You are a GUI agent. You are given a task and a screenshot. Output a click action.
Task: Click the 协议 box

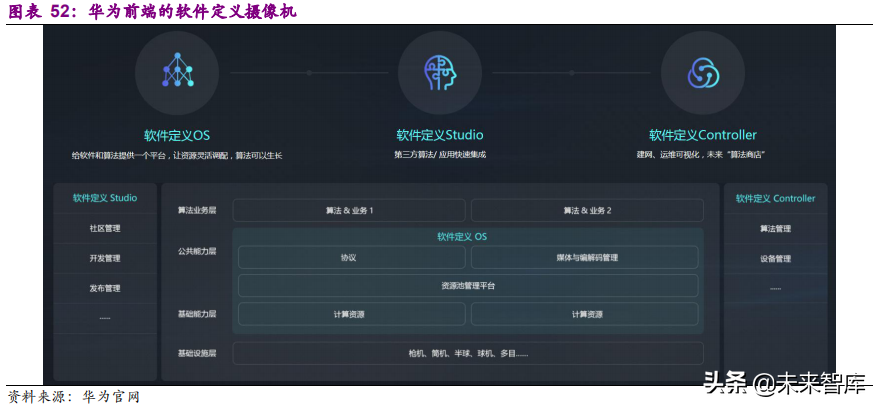(352, 258)
